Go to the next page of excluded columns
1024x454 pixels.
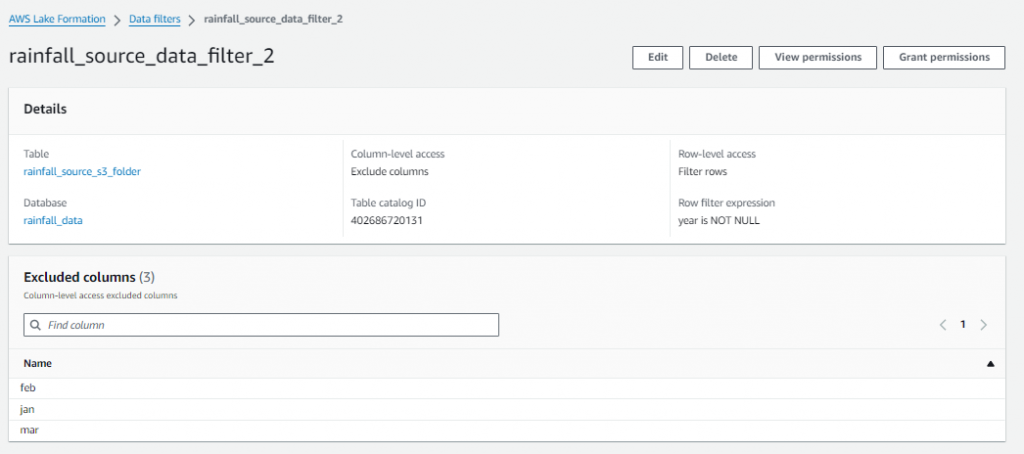coord(984,325)
